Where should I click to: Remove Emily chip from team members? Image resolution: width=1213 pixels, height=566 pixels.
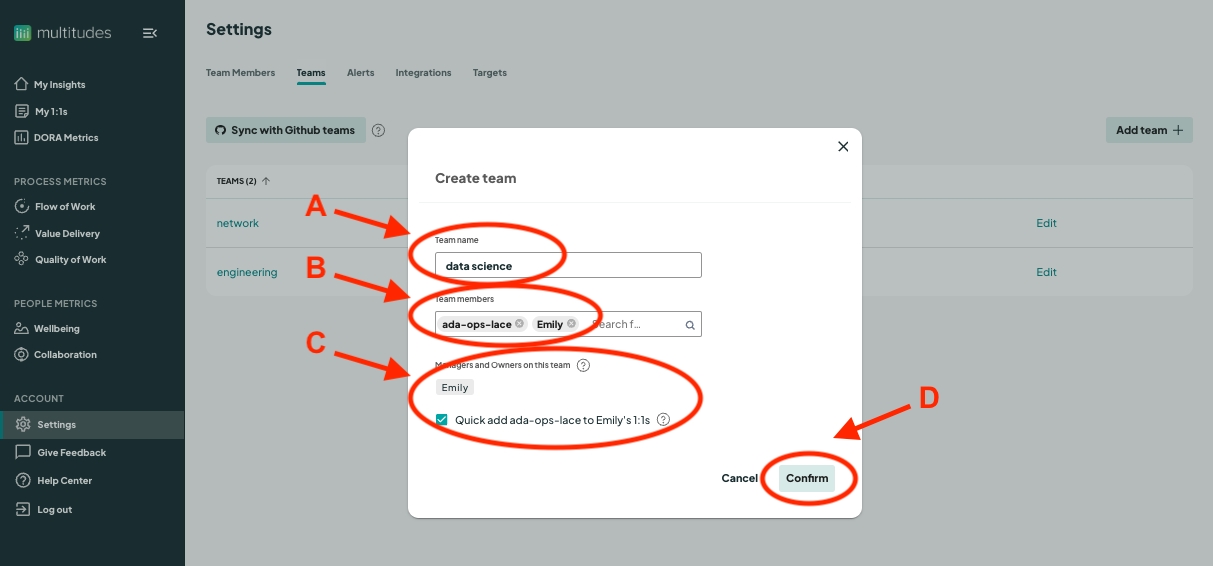coord(571,324)
